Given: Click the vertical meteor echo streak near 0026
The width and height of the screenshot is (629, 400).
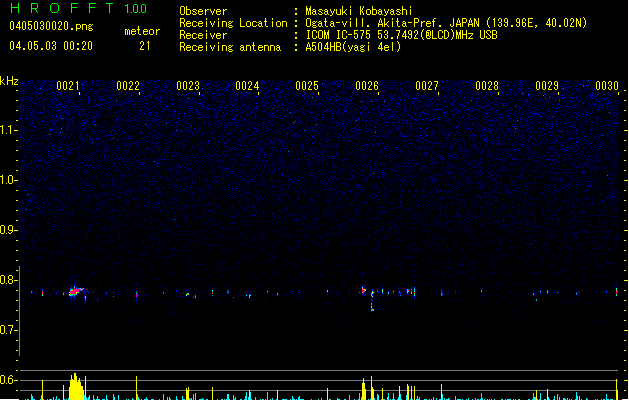Looking at the screenshot, I should pyautogui.click(x=372, y=301).
